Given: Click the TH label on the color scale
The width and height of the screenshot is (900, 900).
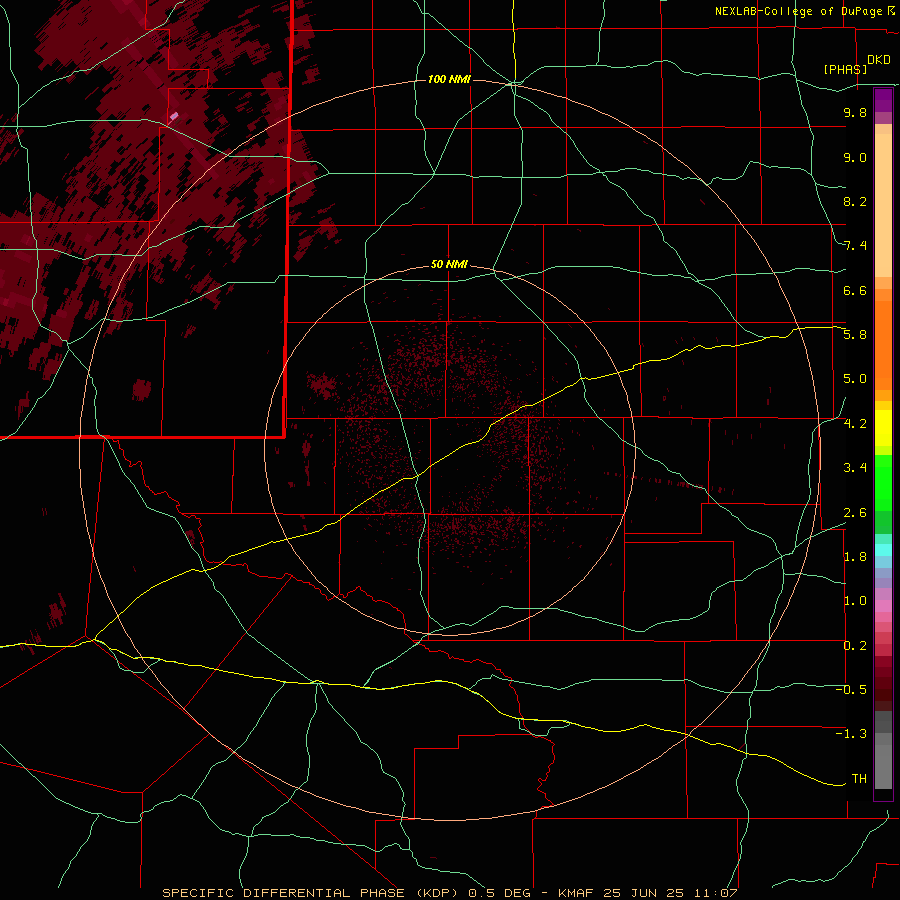Looking at the screenshot, I should (859, 779).
